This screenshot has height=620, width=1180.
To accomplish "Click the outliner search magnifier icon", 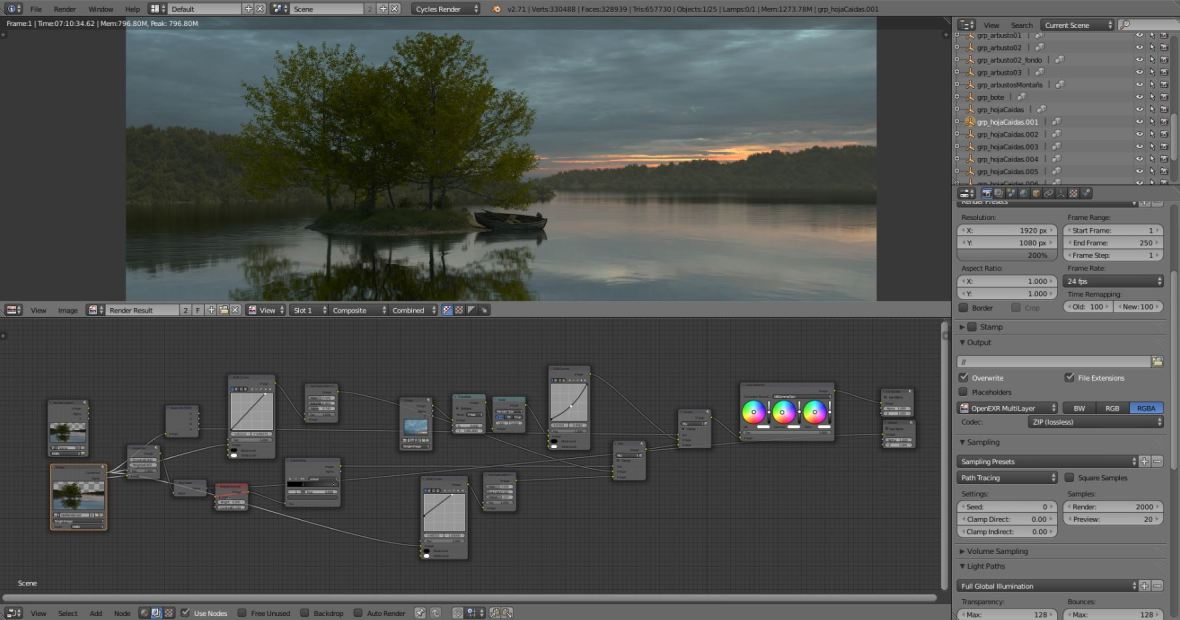I will coord(1125,25).
